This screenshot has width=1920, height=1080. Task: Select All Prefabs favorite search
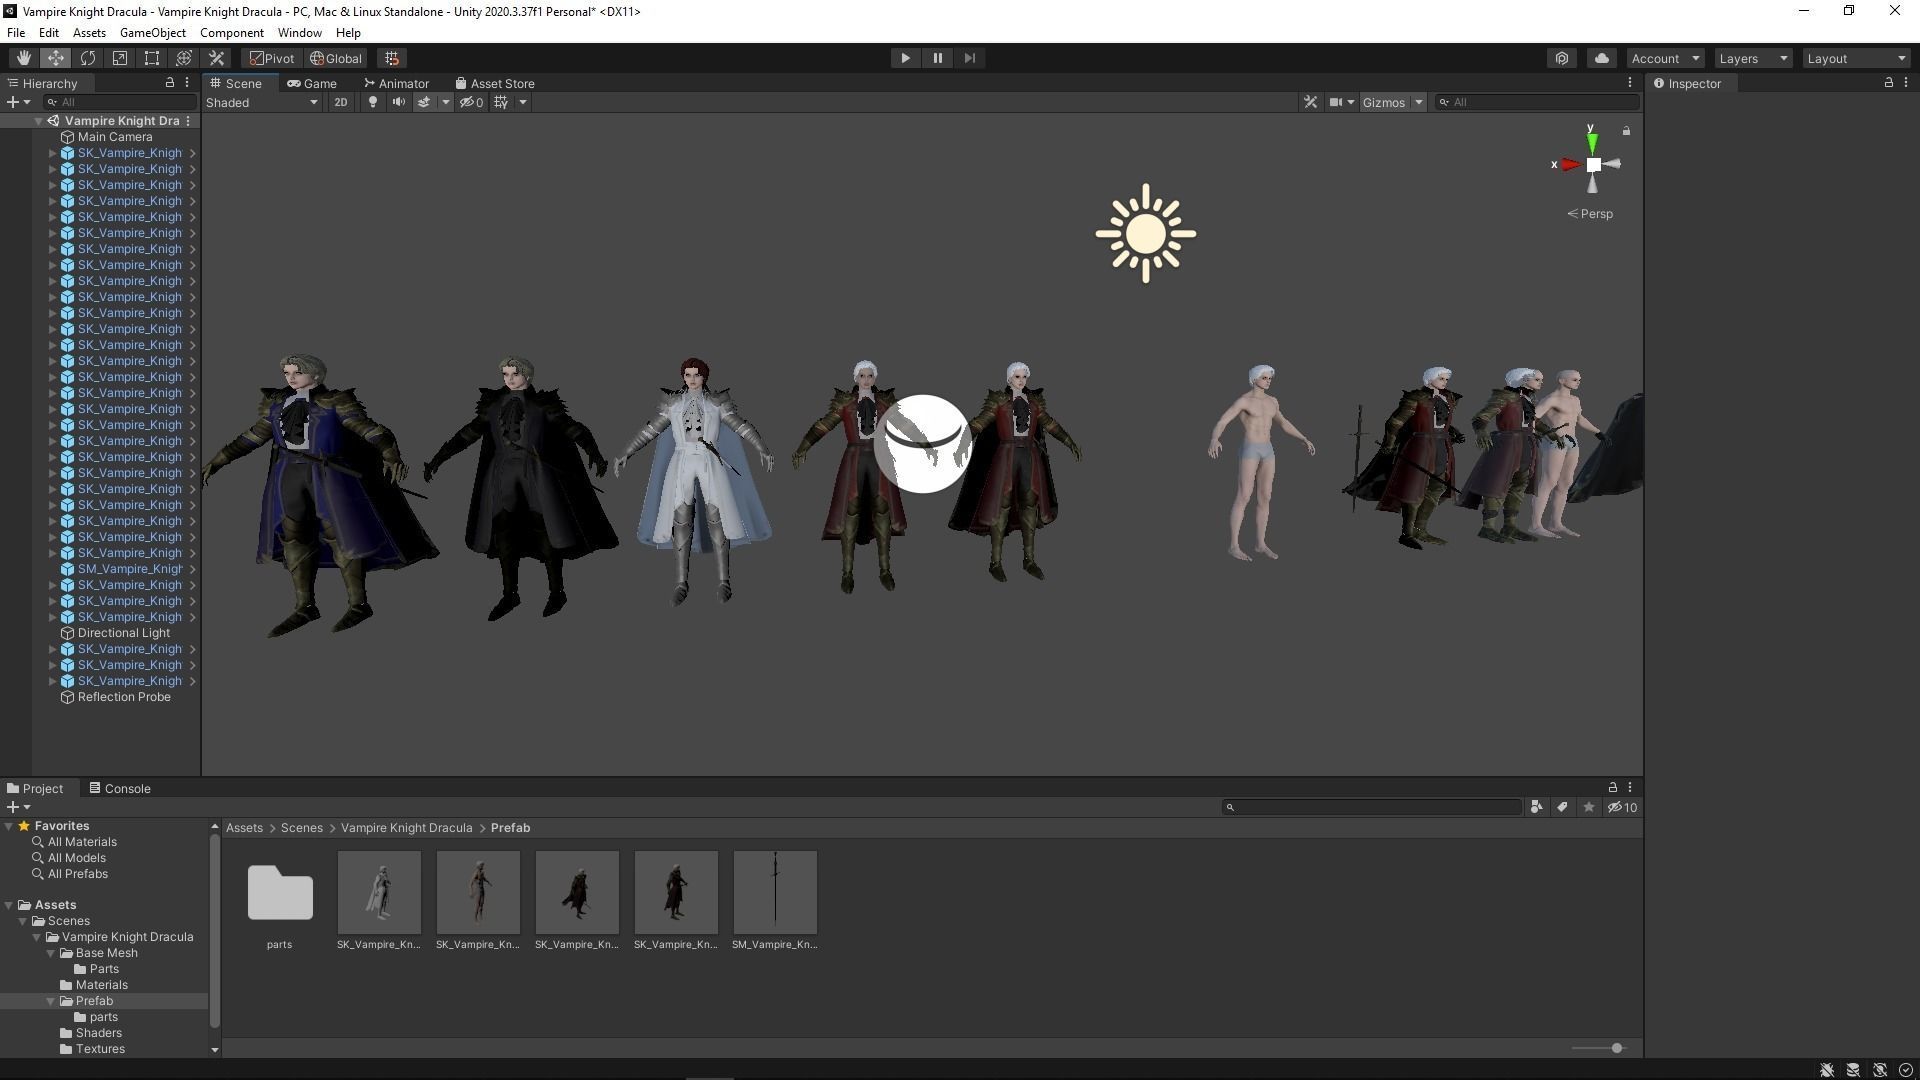pyautogui.click(x=78, y=874)
